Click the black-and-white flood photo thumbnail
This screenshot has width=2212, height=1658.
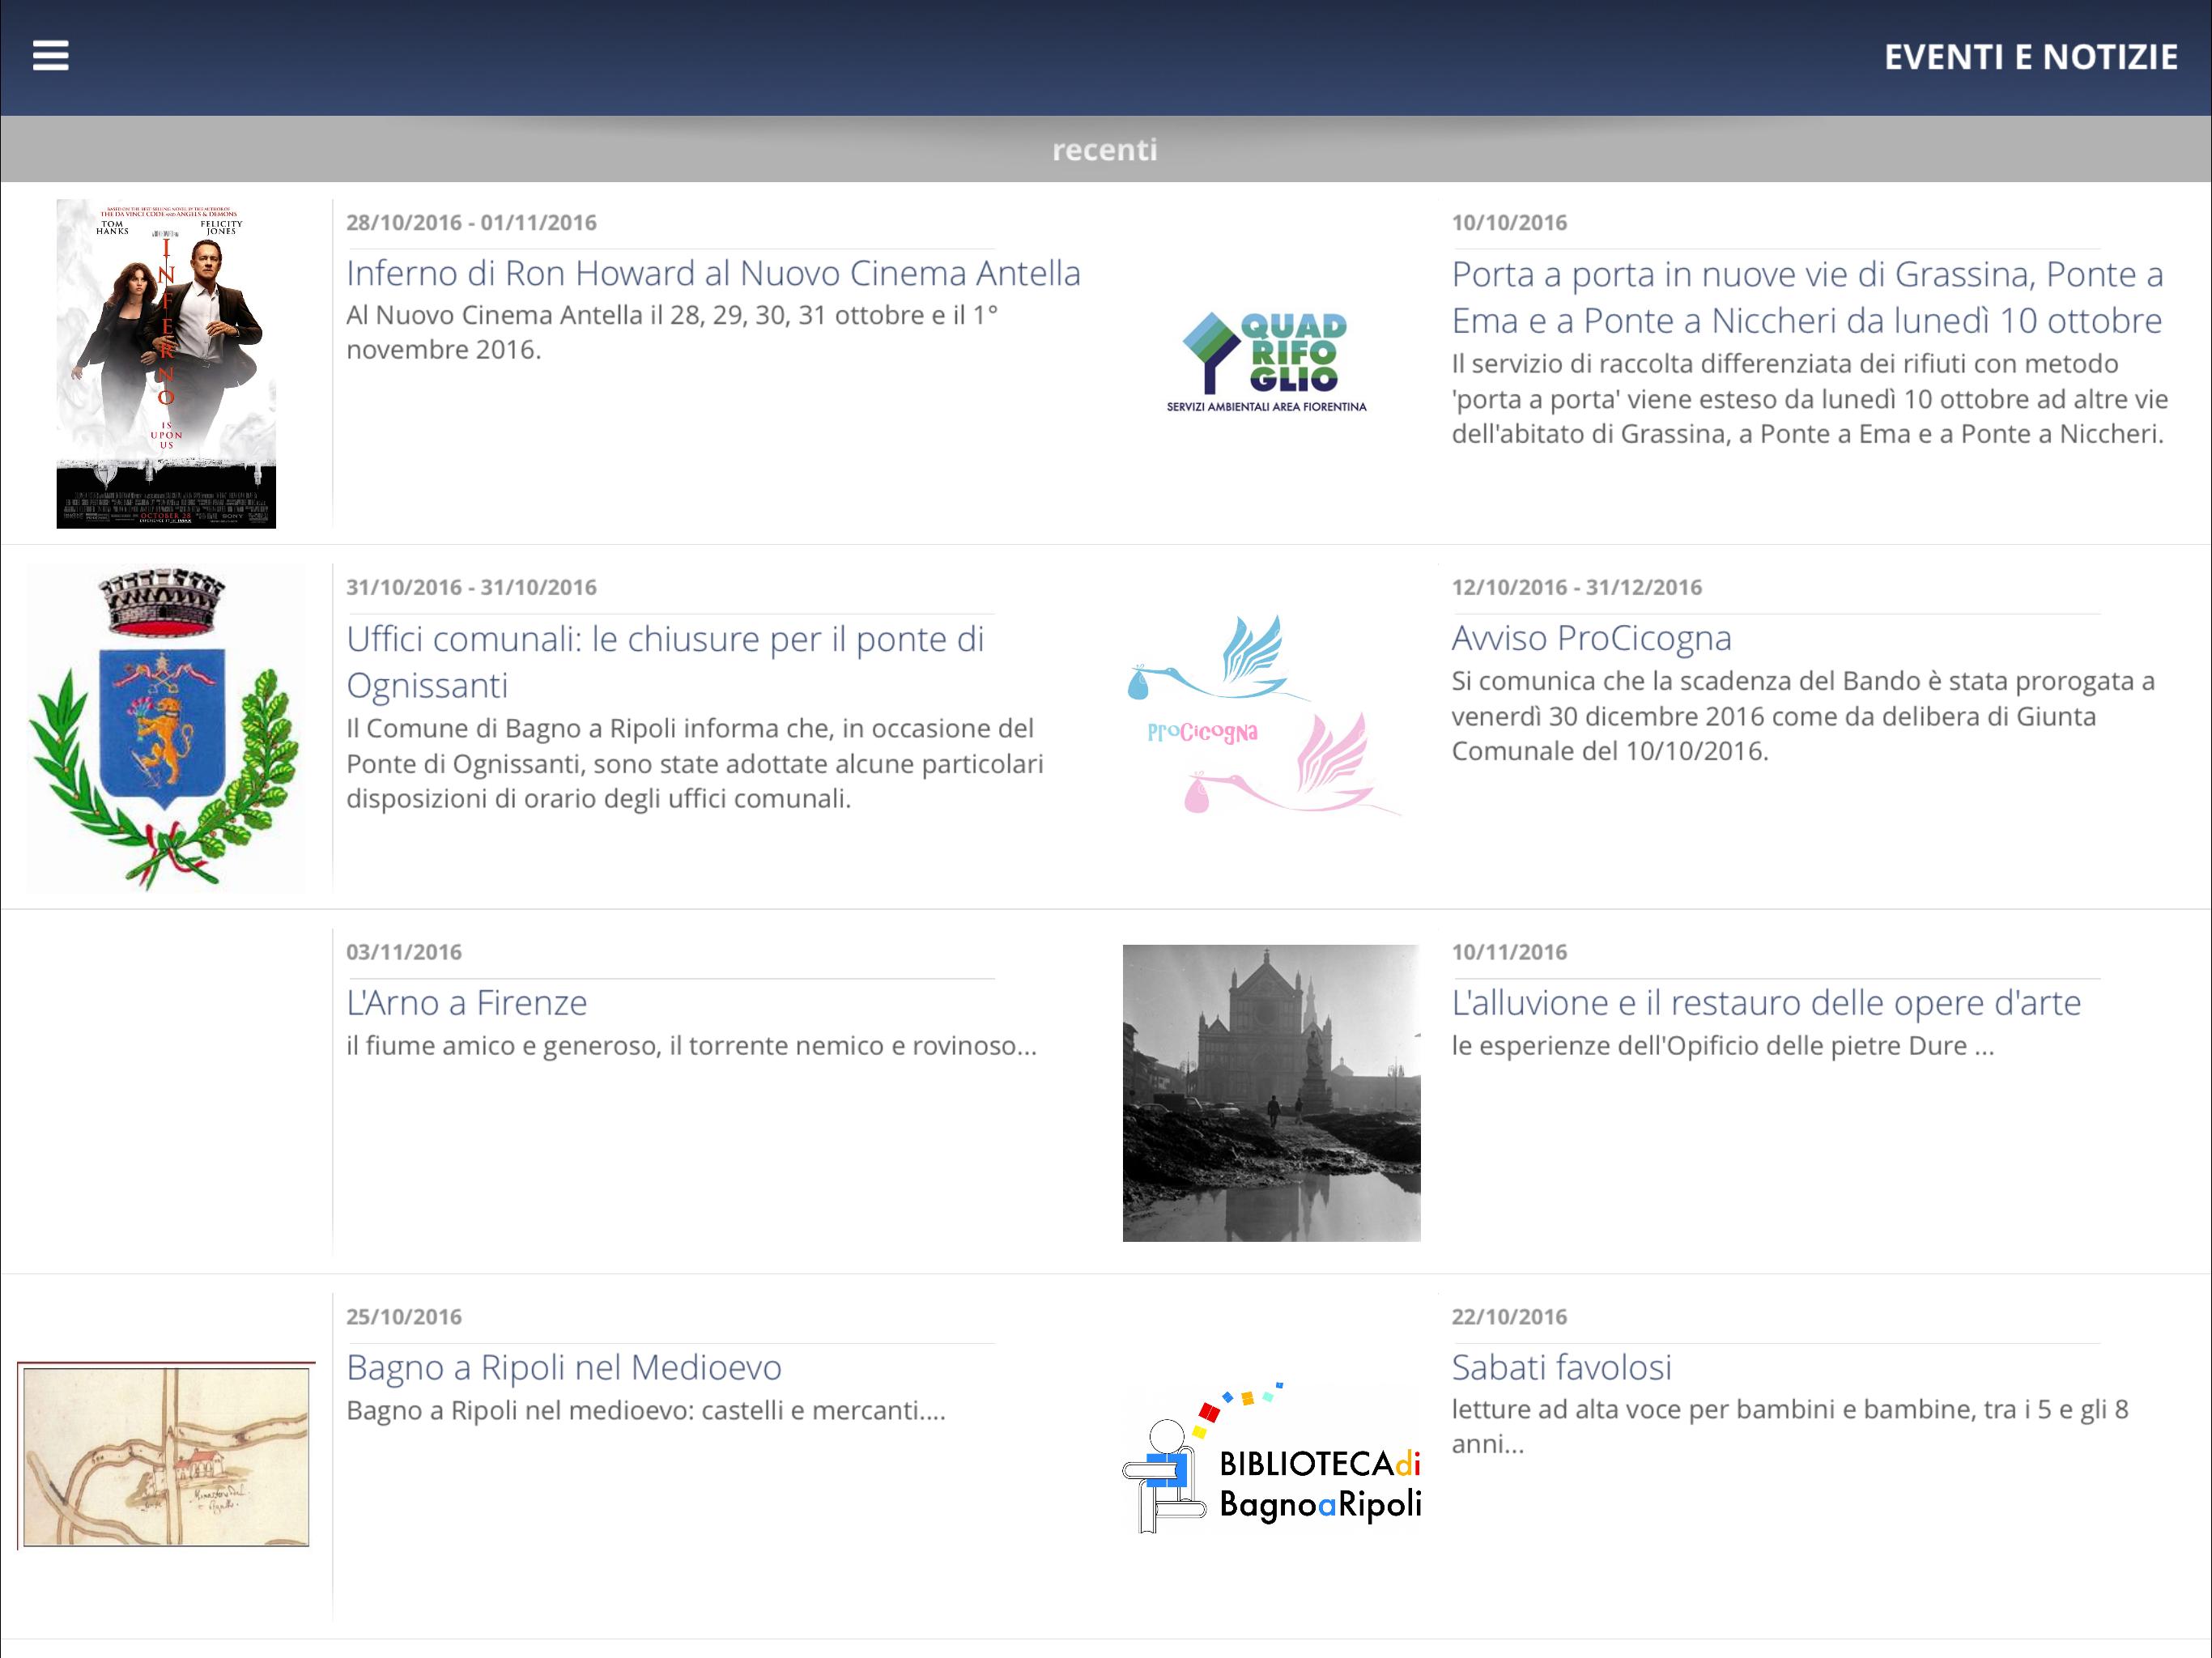[1271, 1093]
